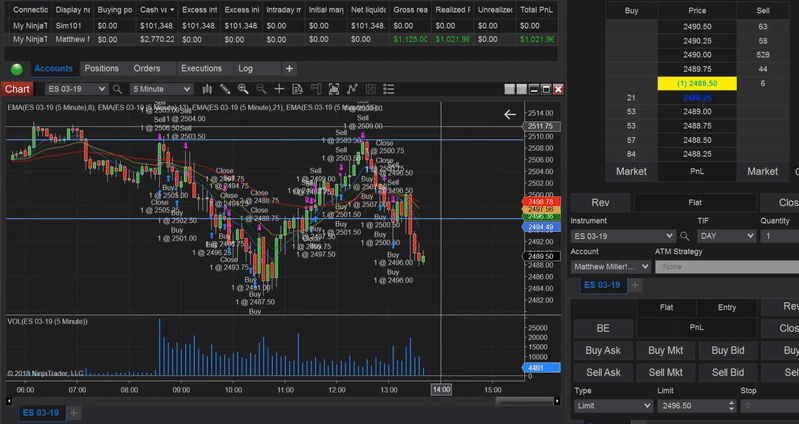Click the zoom in magnifier icon
The width and height of the screenshot is (799, 424).
[243, 89]
